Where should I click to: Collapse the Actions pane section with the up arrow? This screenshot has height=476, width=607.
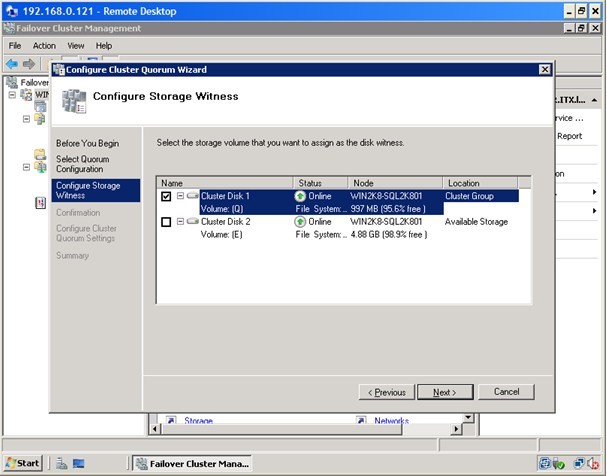coord(594,100)
